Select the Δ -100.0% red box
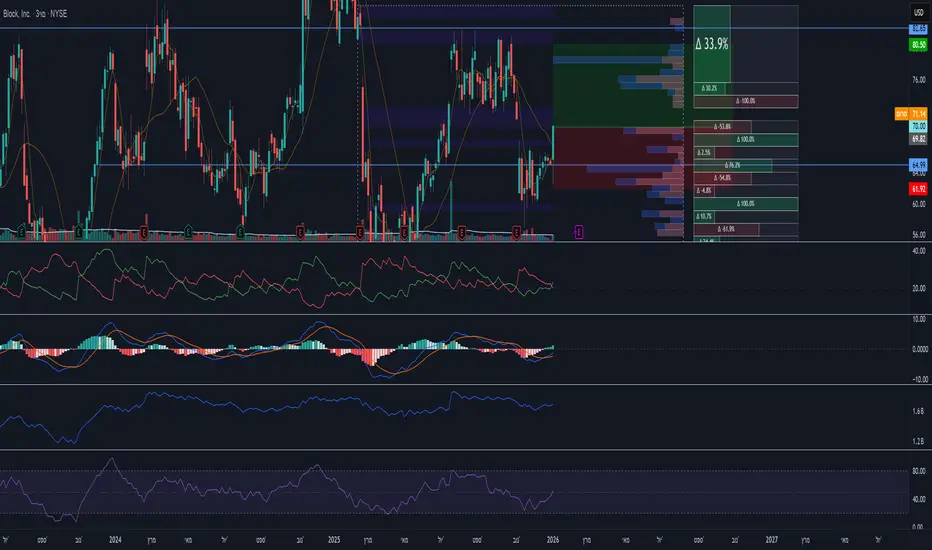932x550 pixels. [x=745, y=101]
